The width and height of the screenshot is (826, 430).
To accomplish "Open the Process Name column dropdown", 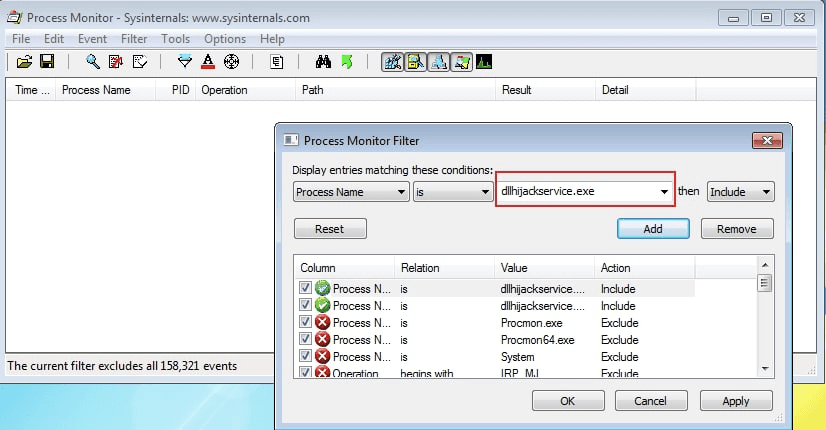I will (350, 191).
